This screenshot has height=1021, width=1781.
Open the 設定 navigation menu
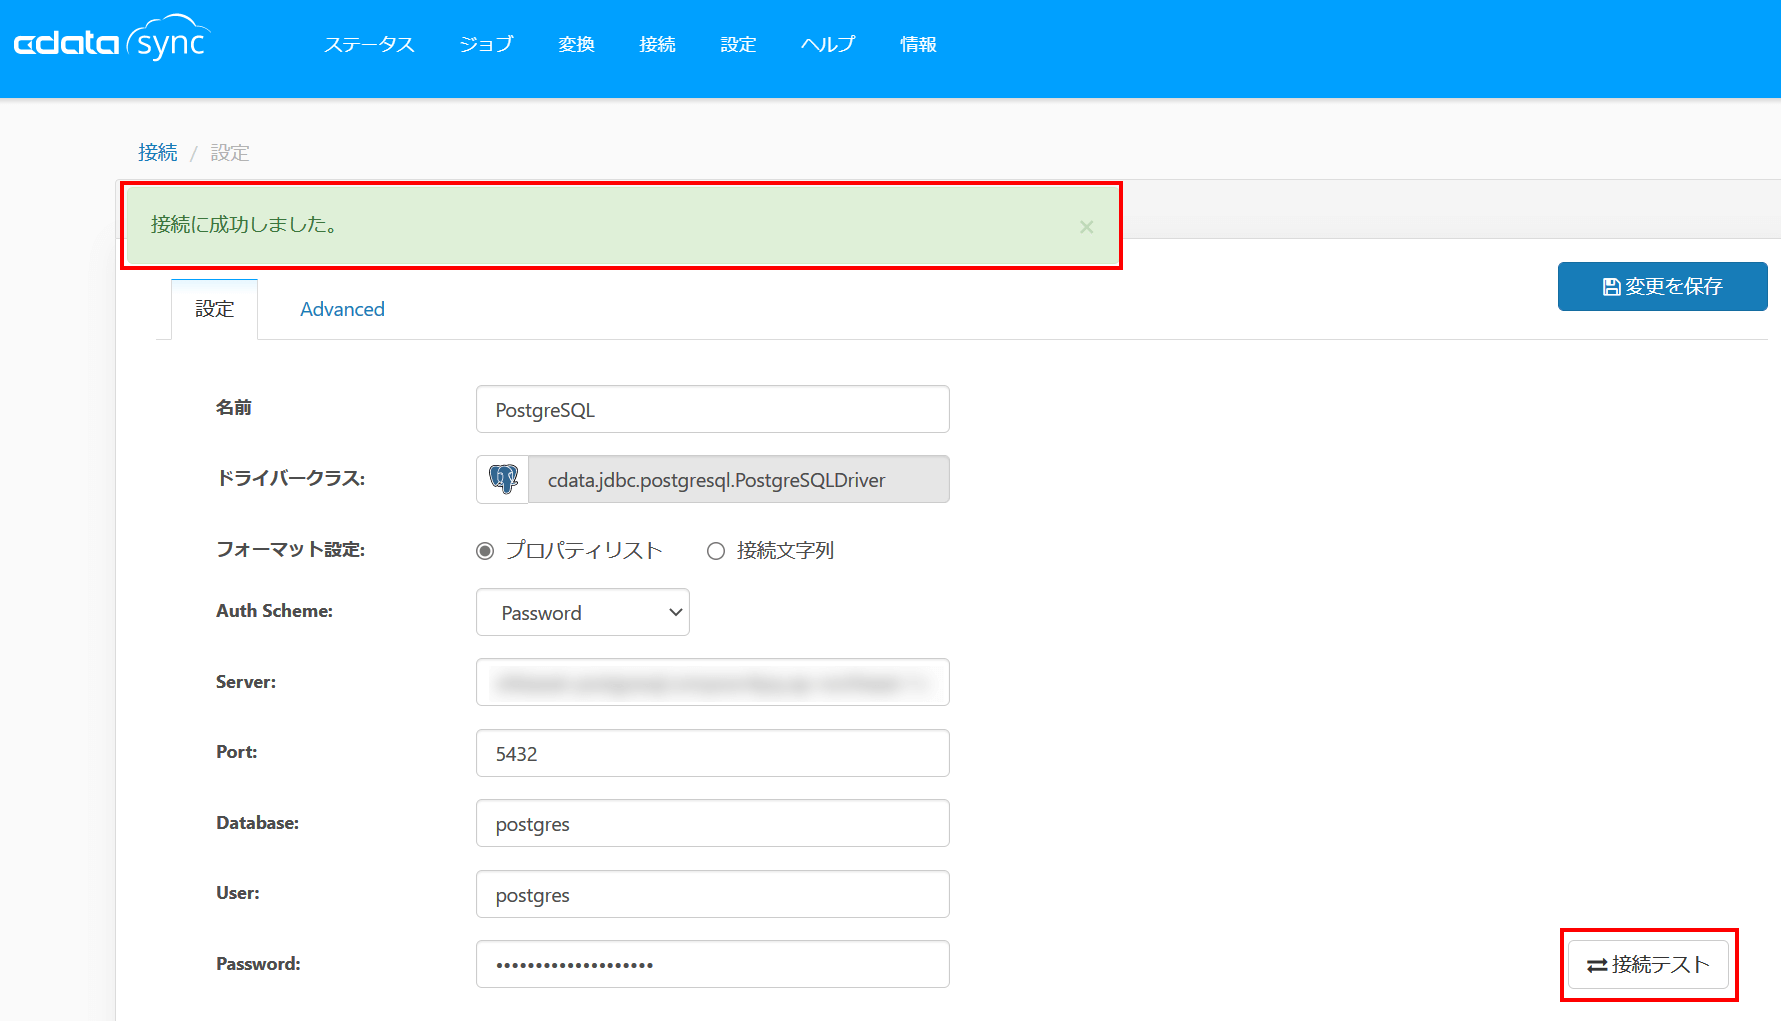(738, 44)
